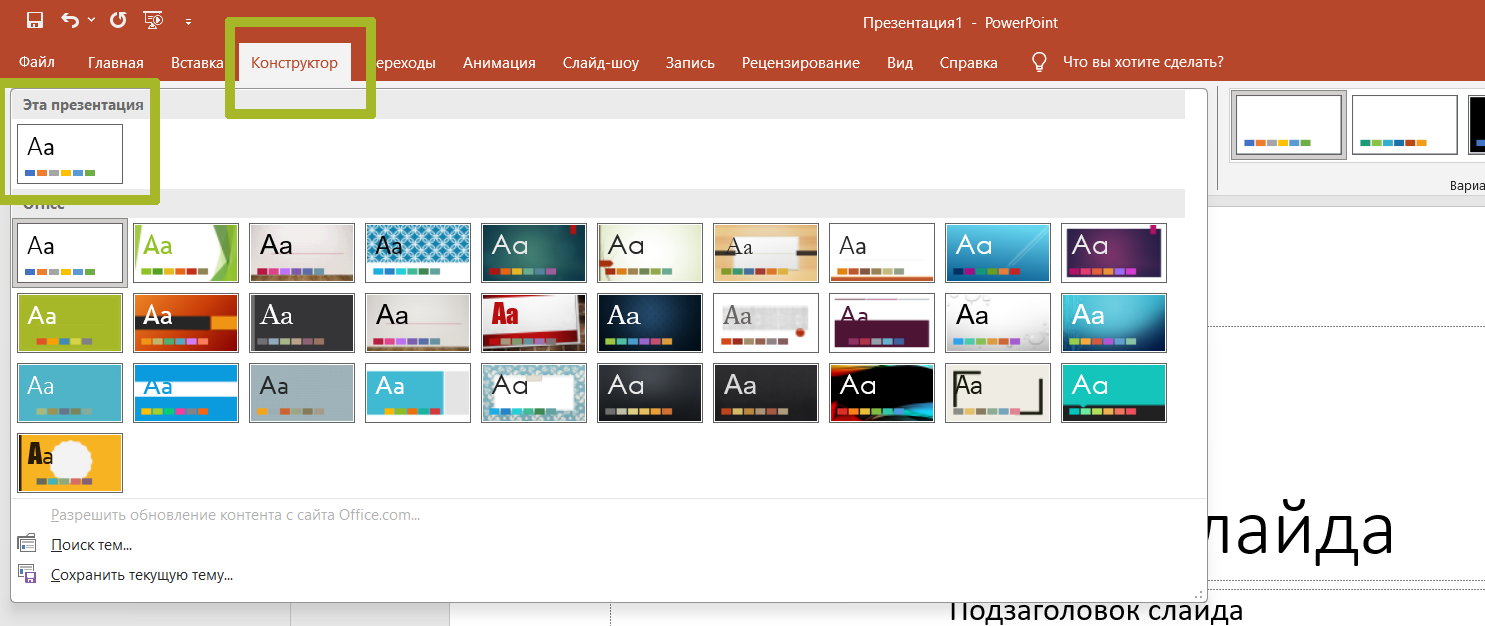Select the variant with green-teal color strip
The width and height of the screenshot is (1485, 626).
[1404, 125]
